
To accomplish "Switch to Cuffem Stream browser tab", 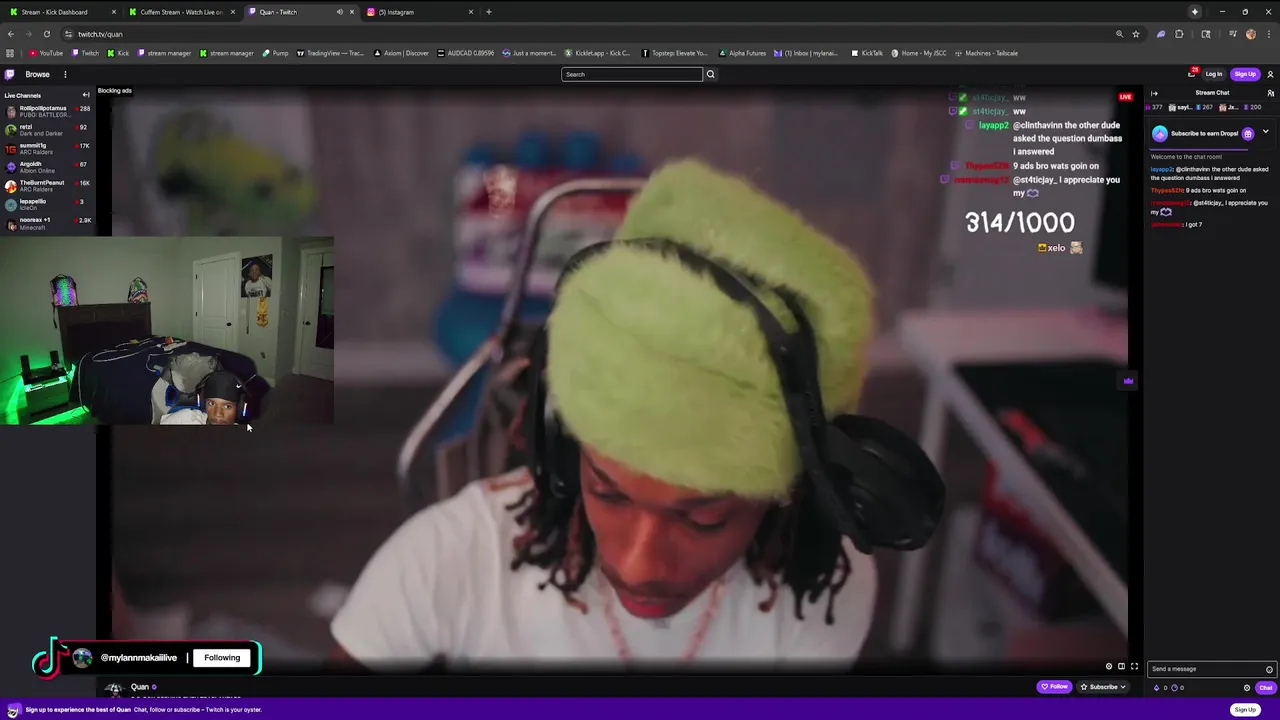I will [181, 12].
